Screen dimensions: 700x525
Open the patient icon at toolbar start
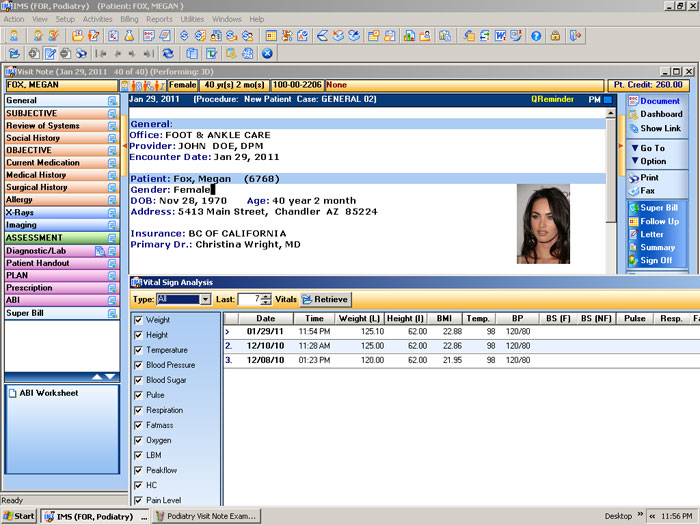14,36
